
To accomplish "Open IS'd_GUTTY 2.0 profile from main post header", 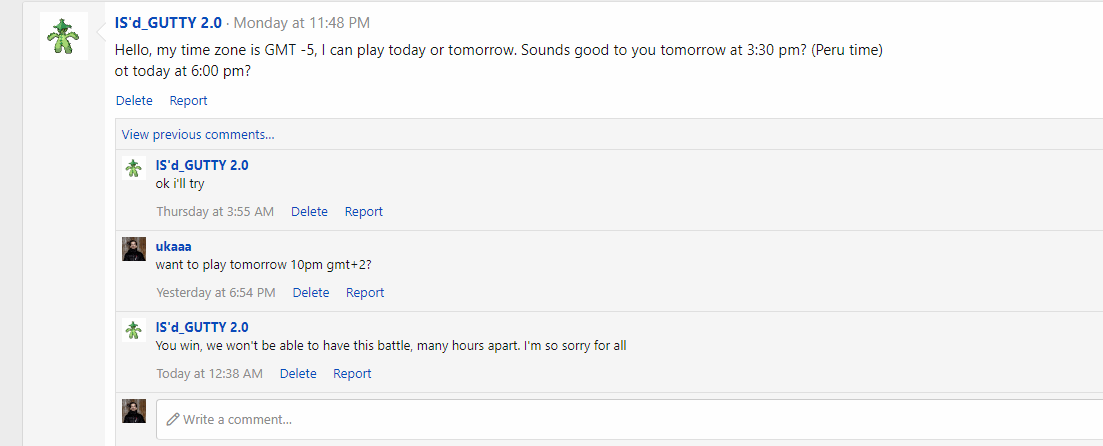I will pyautogui.click(x=168, y=23).
